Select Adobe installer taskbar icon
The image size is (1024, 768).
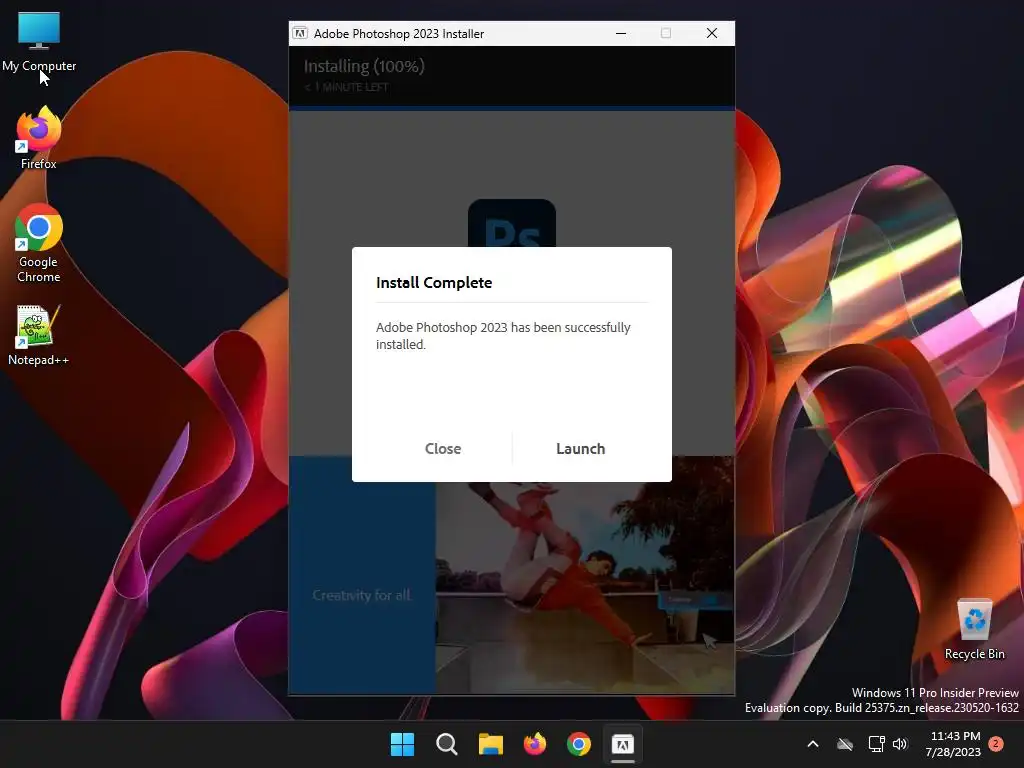pyautogui.click(x=622, y=744)
